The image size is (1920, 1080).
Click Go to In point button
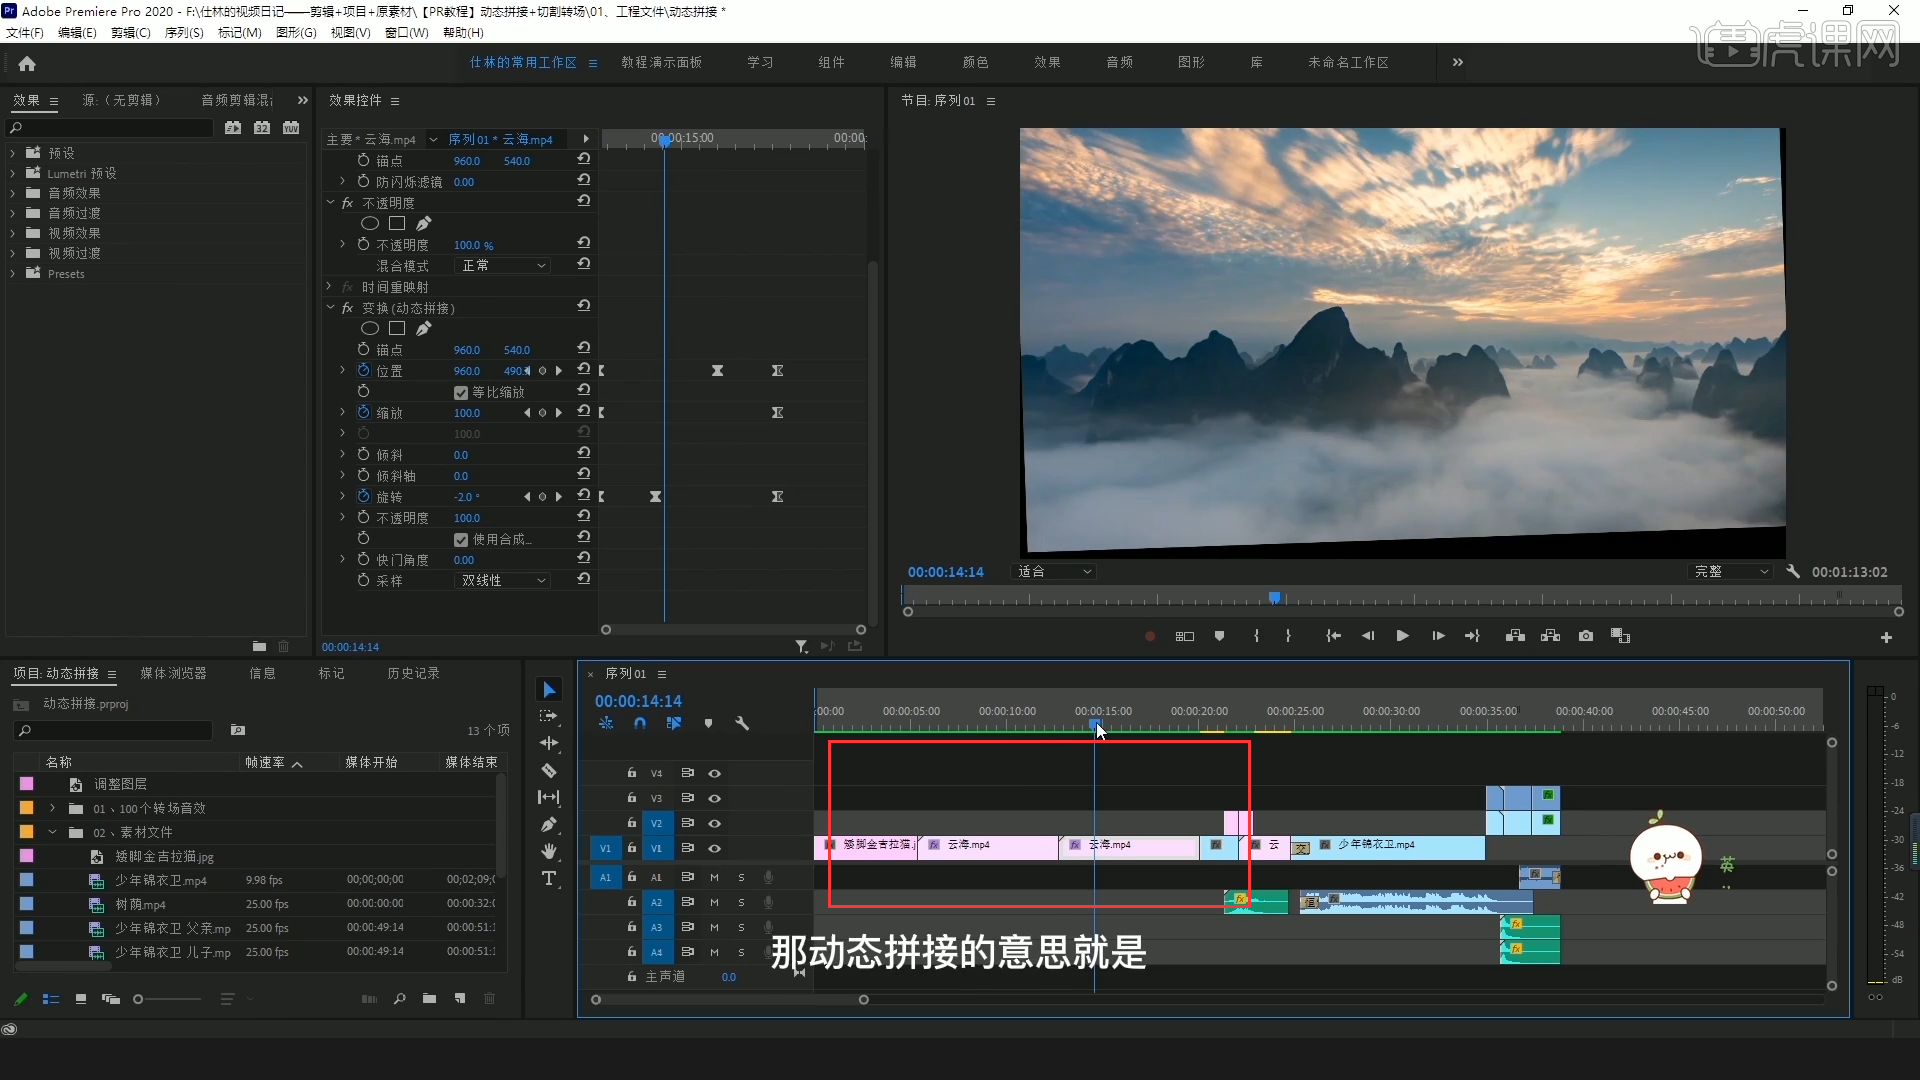pos(1333,636)
